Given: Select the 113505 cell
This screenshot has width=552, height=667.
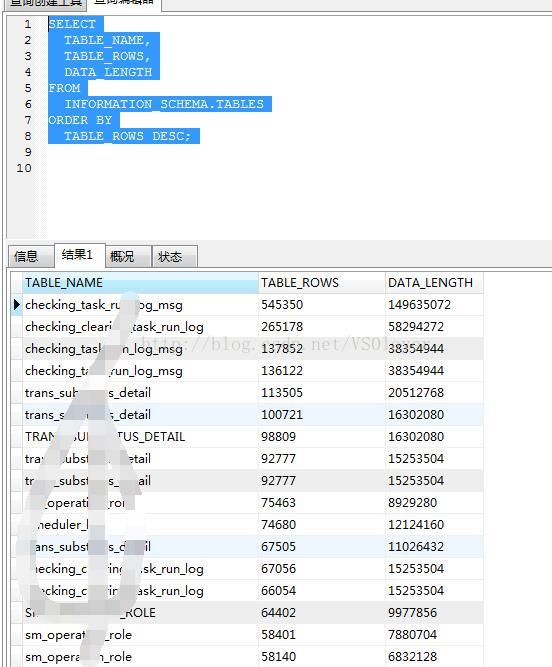Looking at the screenshot, I should pyautogui.click(x=321, y=393).
